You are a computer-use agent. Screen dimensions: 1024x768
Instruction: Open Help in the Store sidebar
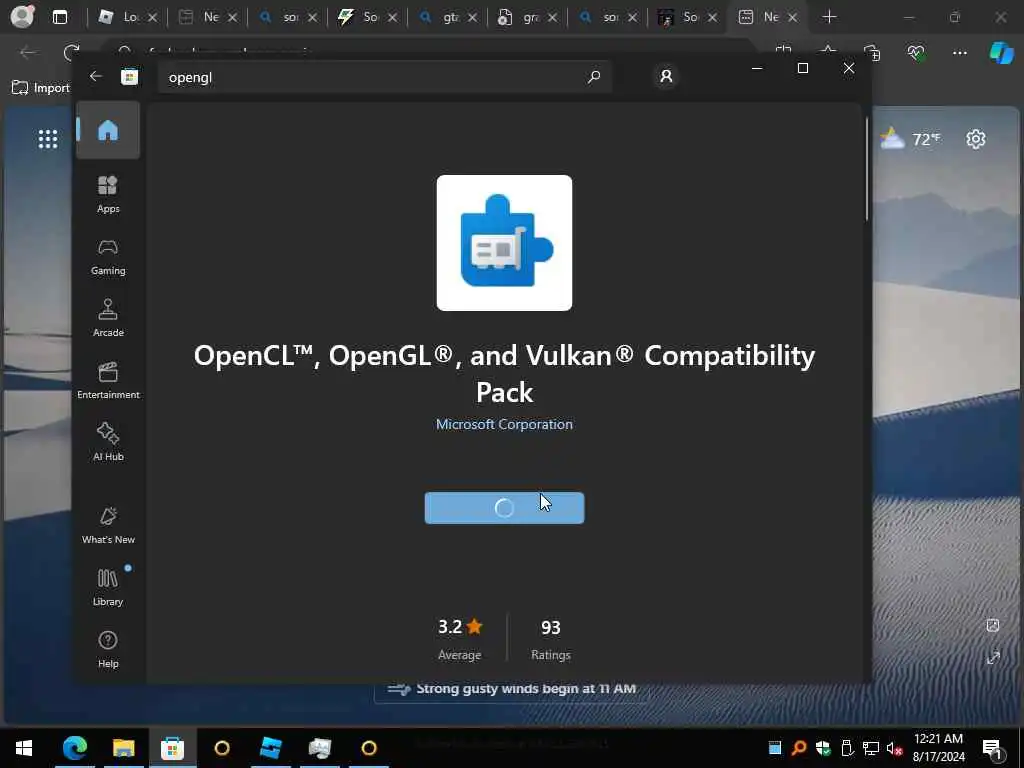(108, 649)
